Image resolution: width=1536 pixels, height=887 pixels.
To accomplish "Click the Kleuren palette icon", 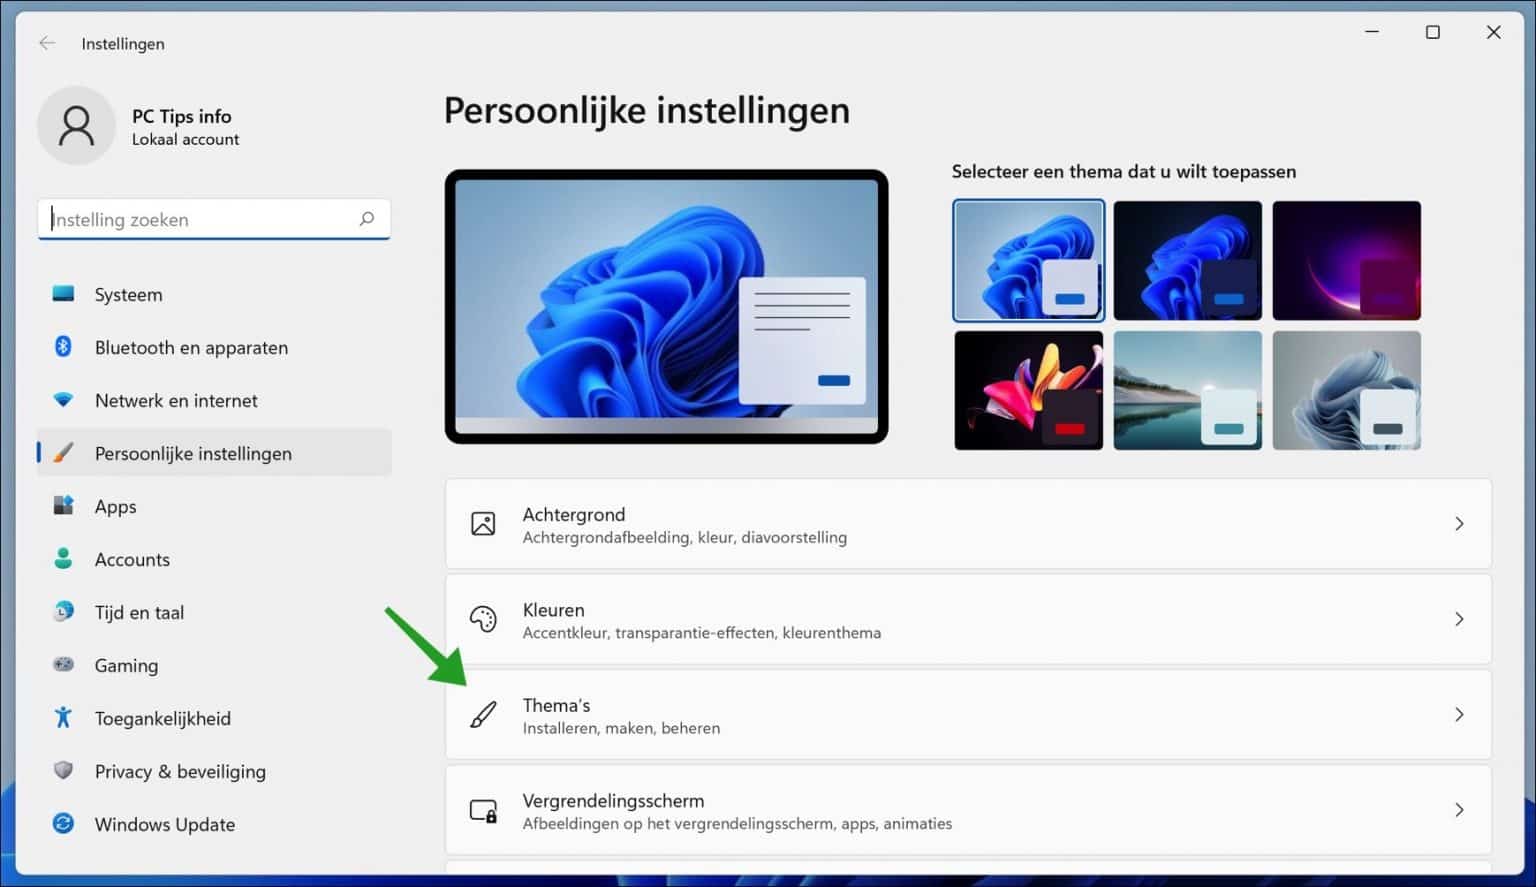I will tap(484, 619).
